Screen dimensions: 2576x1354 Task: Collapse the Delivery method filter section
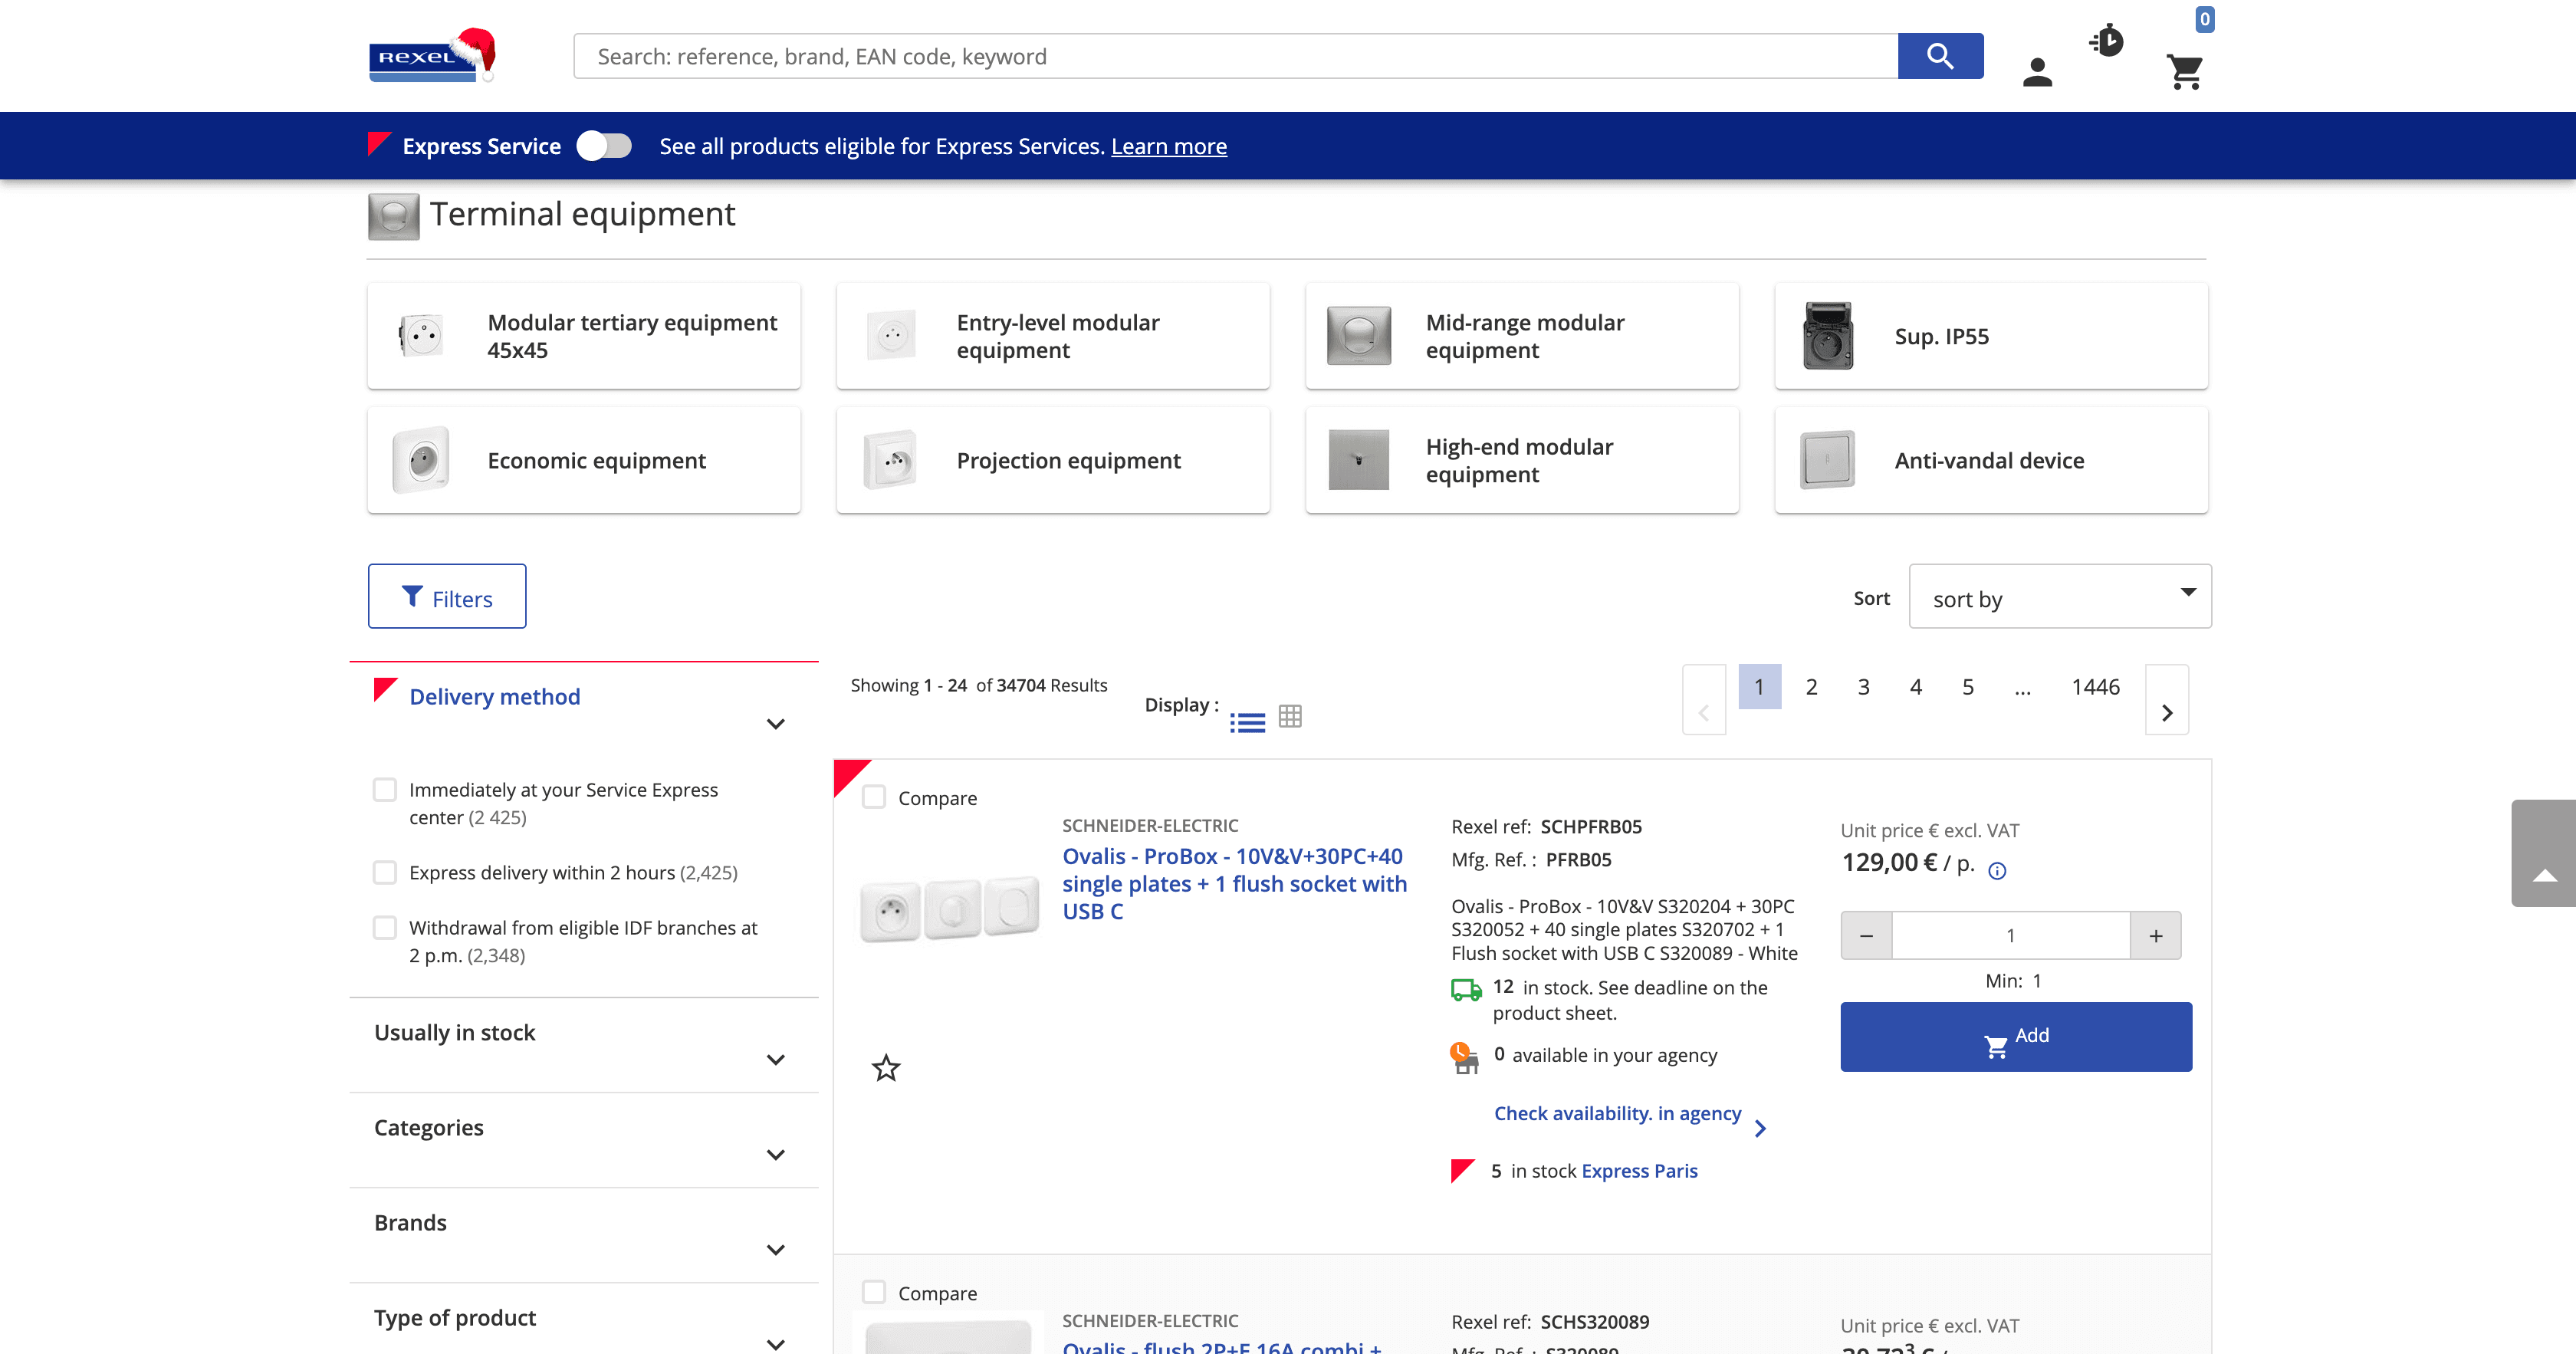click(x=775, y=724)
